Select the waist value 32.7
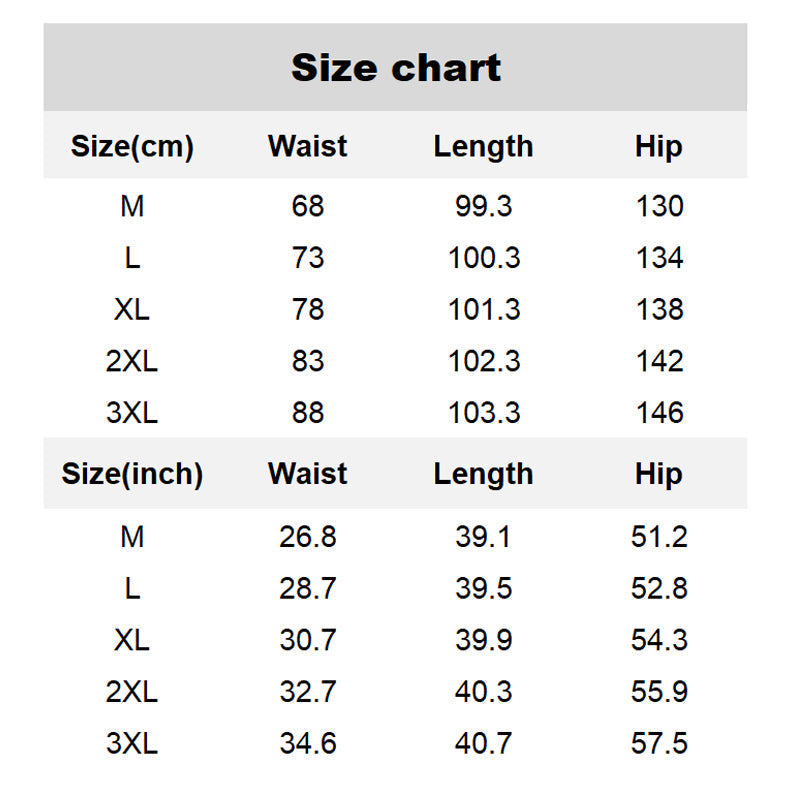The image size is (800, 800). (x=308, y=691)
